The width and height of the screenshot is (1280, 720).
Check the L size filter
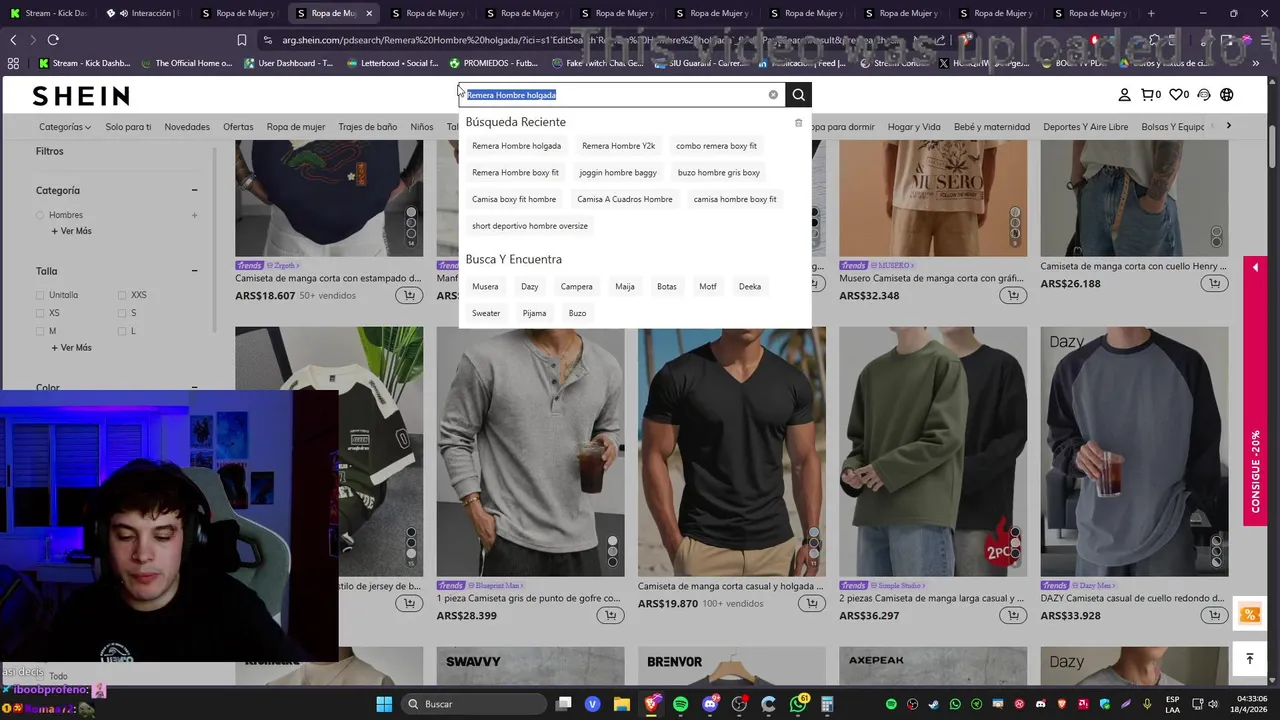[x=122, y=331]
